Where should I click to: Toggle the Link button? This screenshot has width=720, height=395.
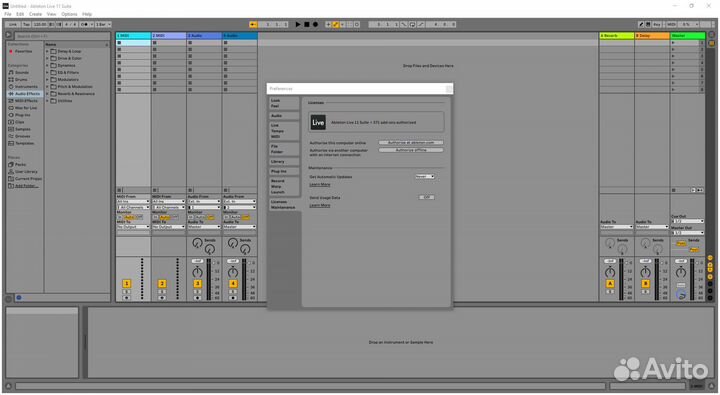point(13,24)
